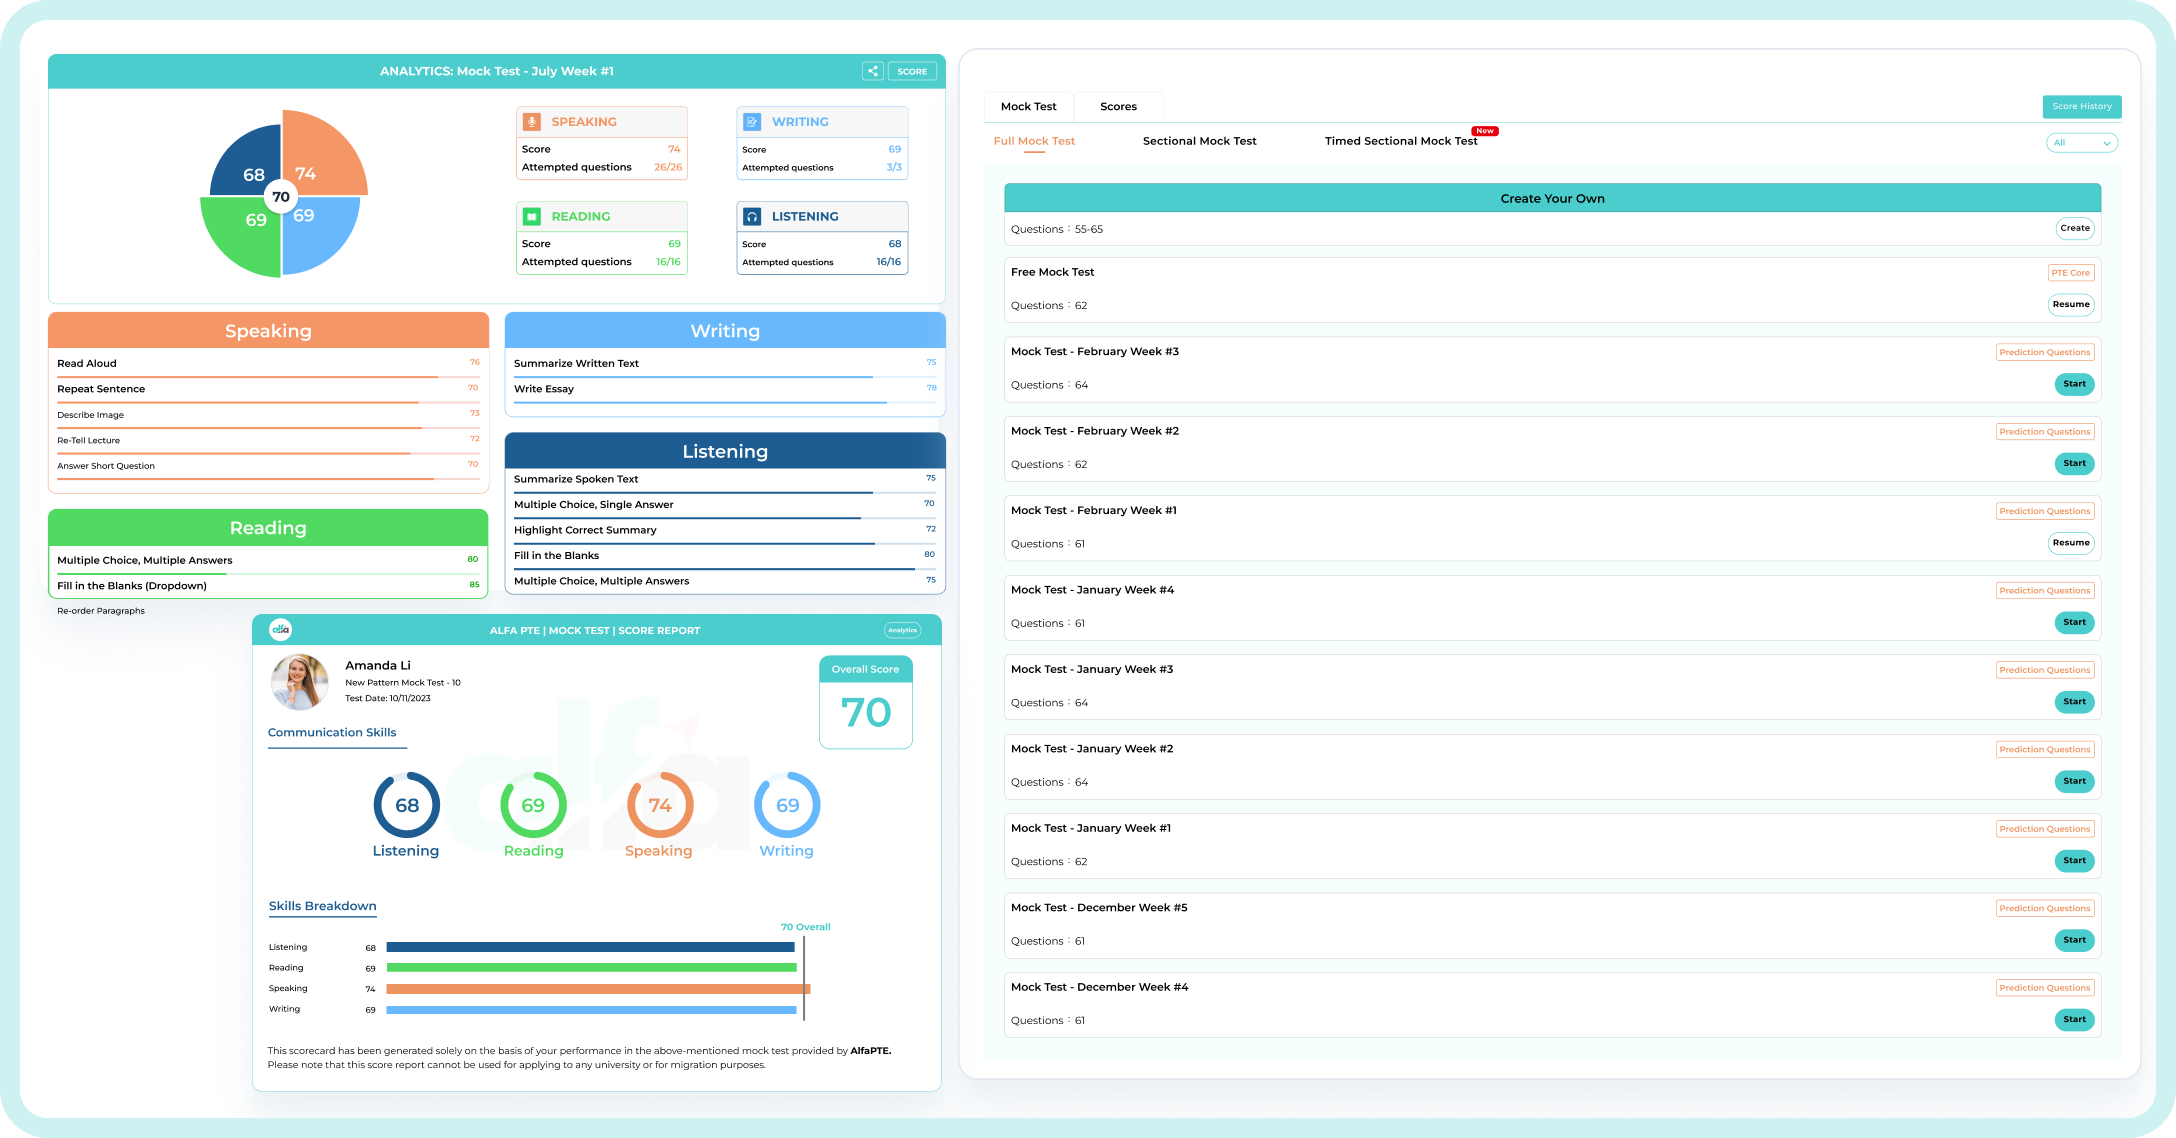This screenshot has width=2176, height=1138.
Task: Open the All filter dropdown
Action: (x=2082, y=143)
